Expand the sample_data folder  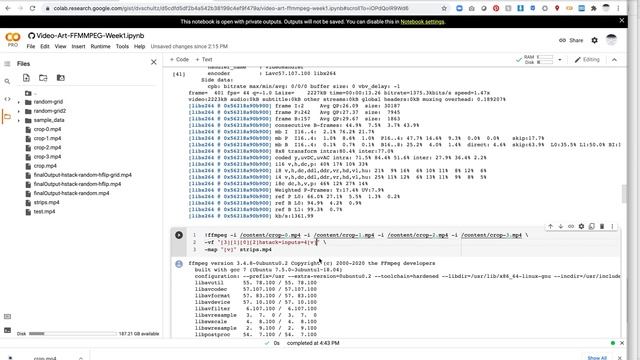point(18,120)
